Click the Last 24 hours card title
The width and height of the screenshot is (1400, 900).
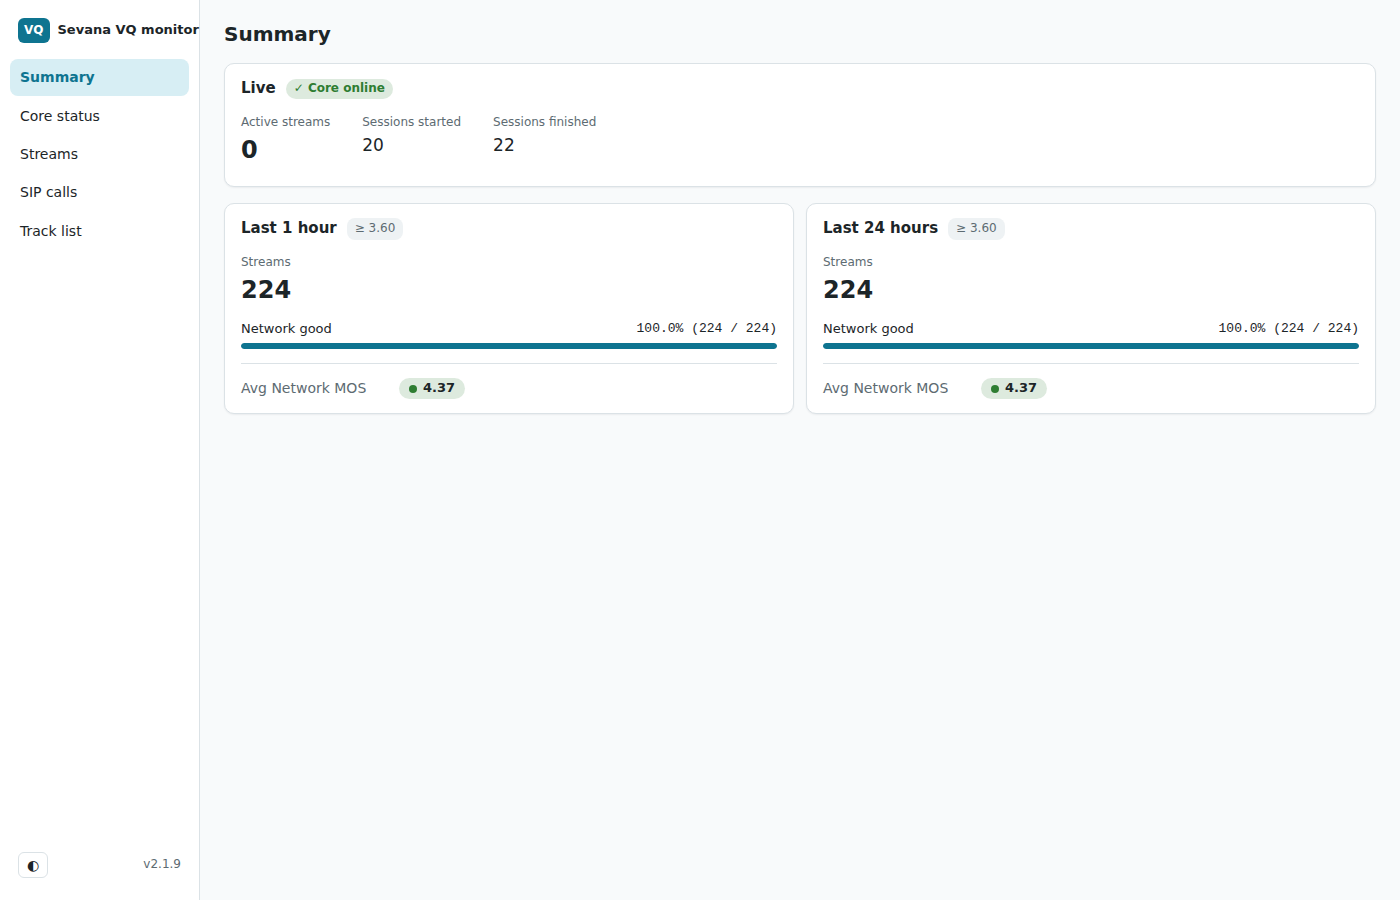pyautogui.click(x=880, y=228)
